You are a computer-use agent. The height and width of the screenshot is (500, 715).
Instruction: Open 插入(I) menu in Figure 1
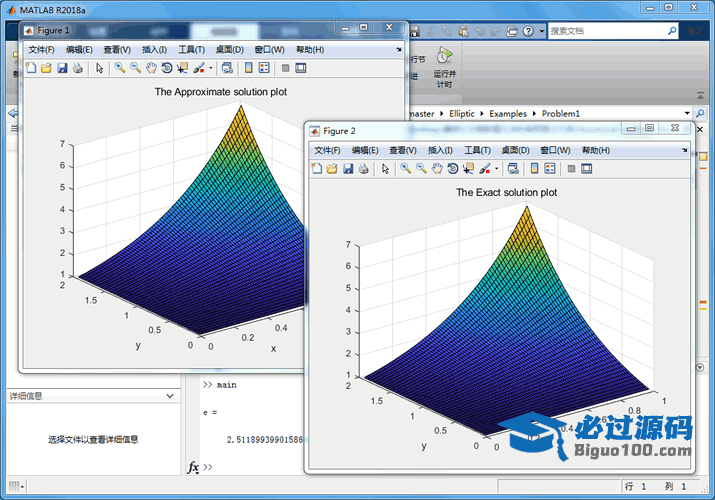[155, 50]
